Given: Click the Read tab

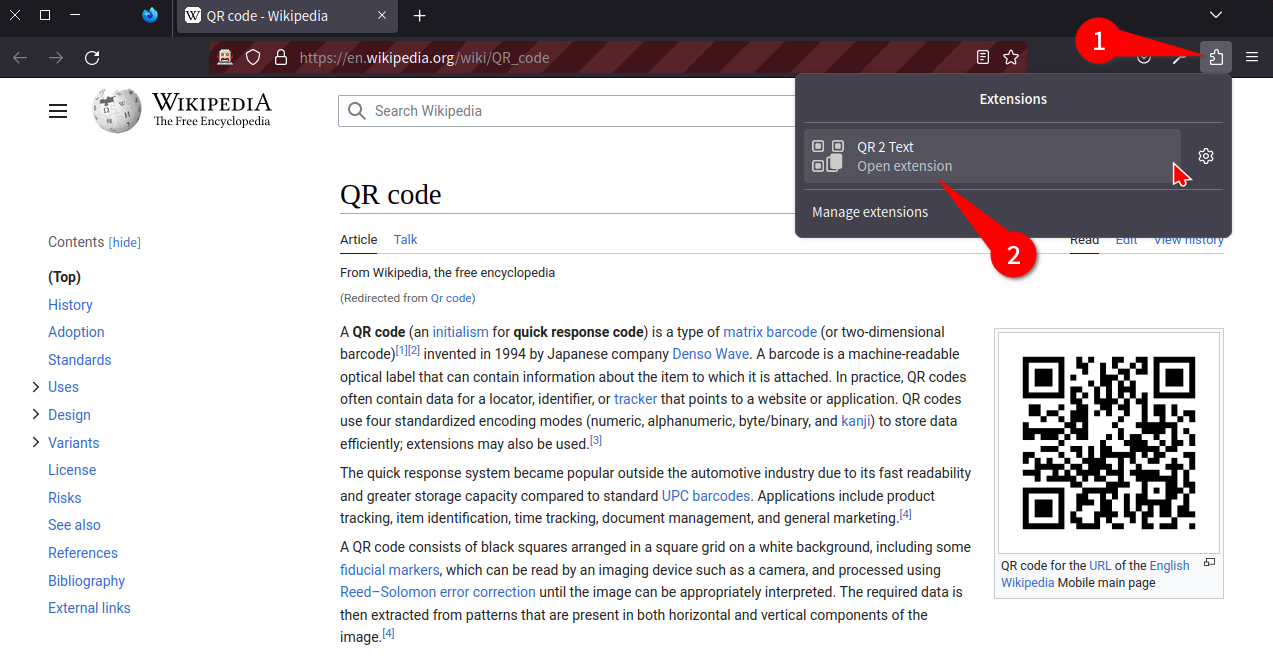Looking at the screenshot, I should (x=1084, y=240).
